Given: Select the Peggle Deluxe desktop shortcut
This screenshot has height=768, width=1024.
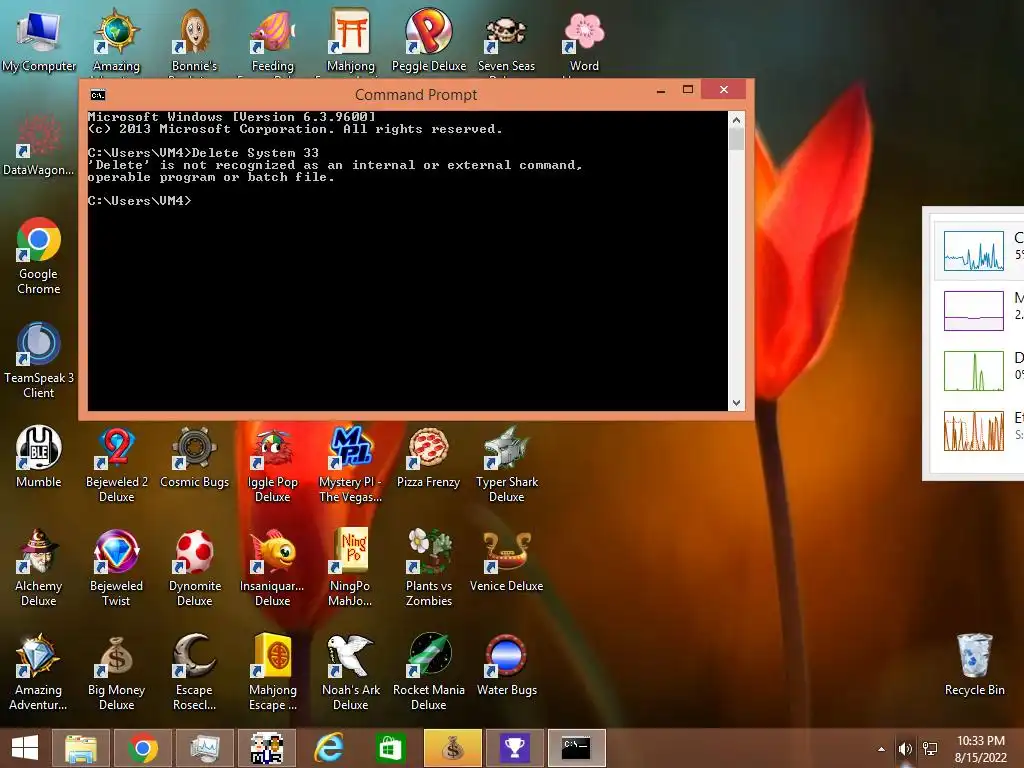Looking at the screenshot, I should [428, 40].
